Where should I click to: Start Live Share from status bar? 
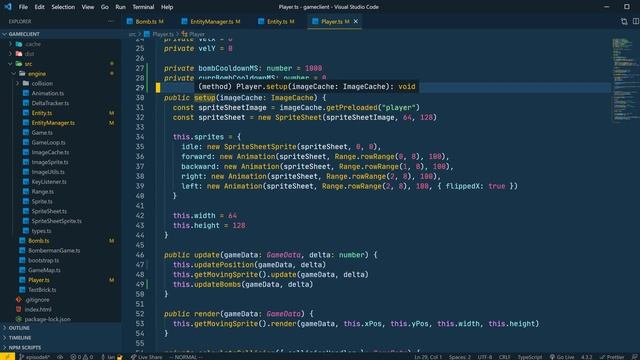click(147, 357)
